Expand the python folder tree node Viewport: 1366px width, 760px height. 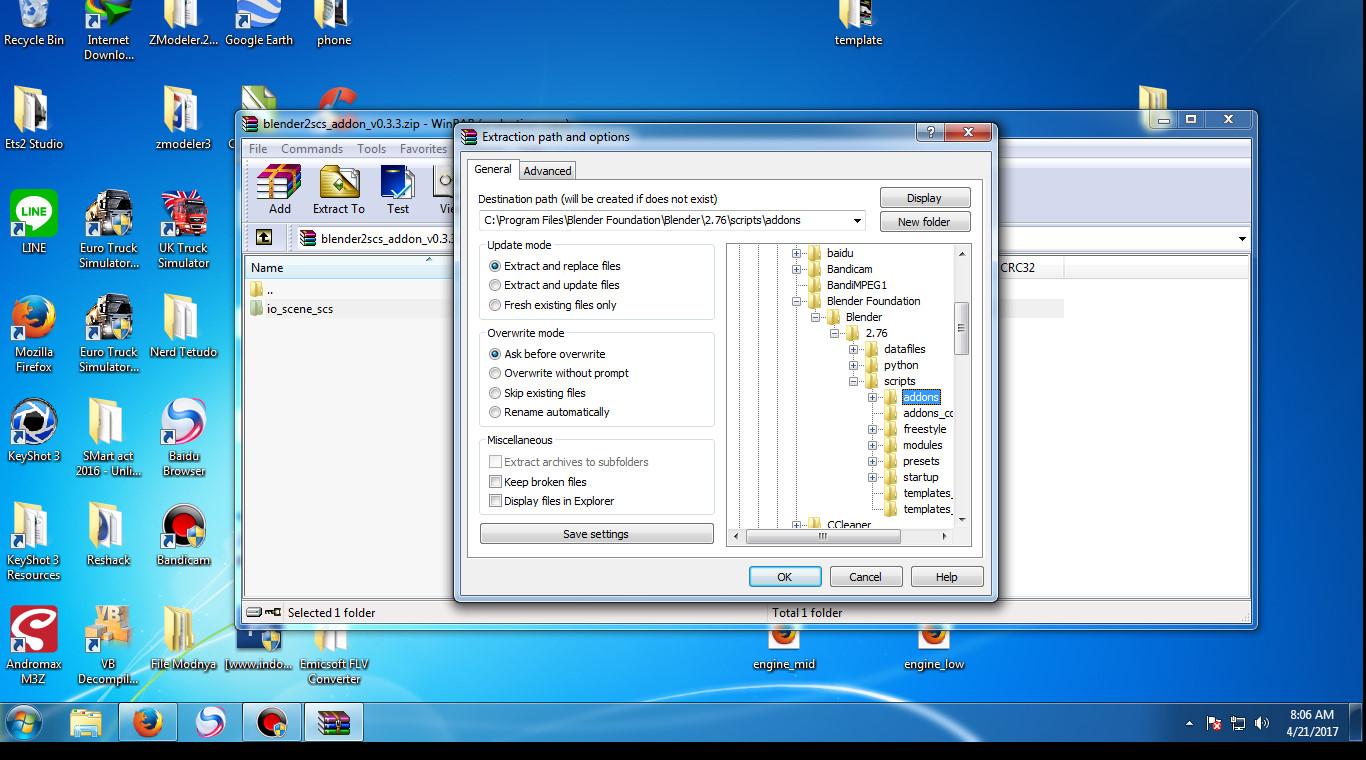coord(853,365)
